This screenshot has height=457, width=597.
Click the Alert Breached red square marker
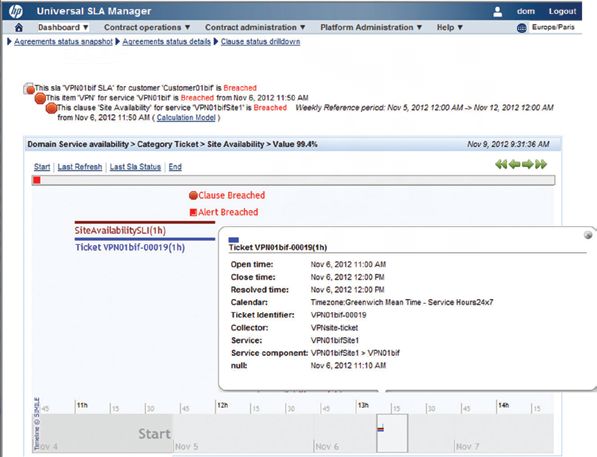click(x=193, y=212)
